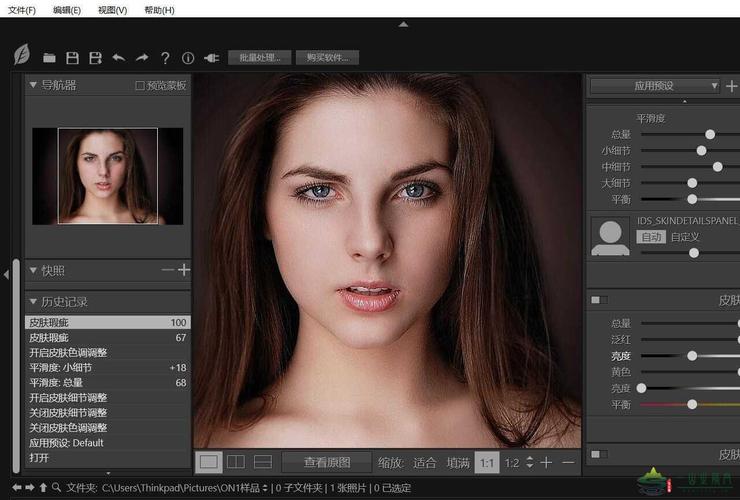Adjust the 大细节 smoothing slider
The width and height of the screenshot is (740, 500).
point(690,183)
